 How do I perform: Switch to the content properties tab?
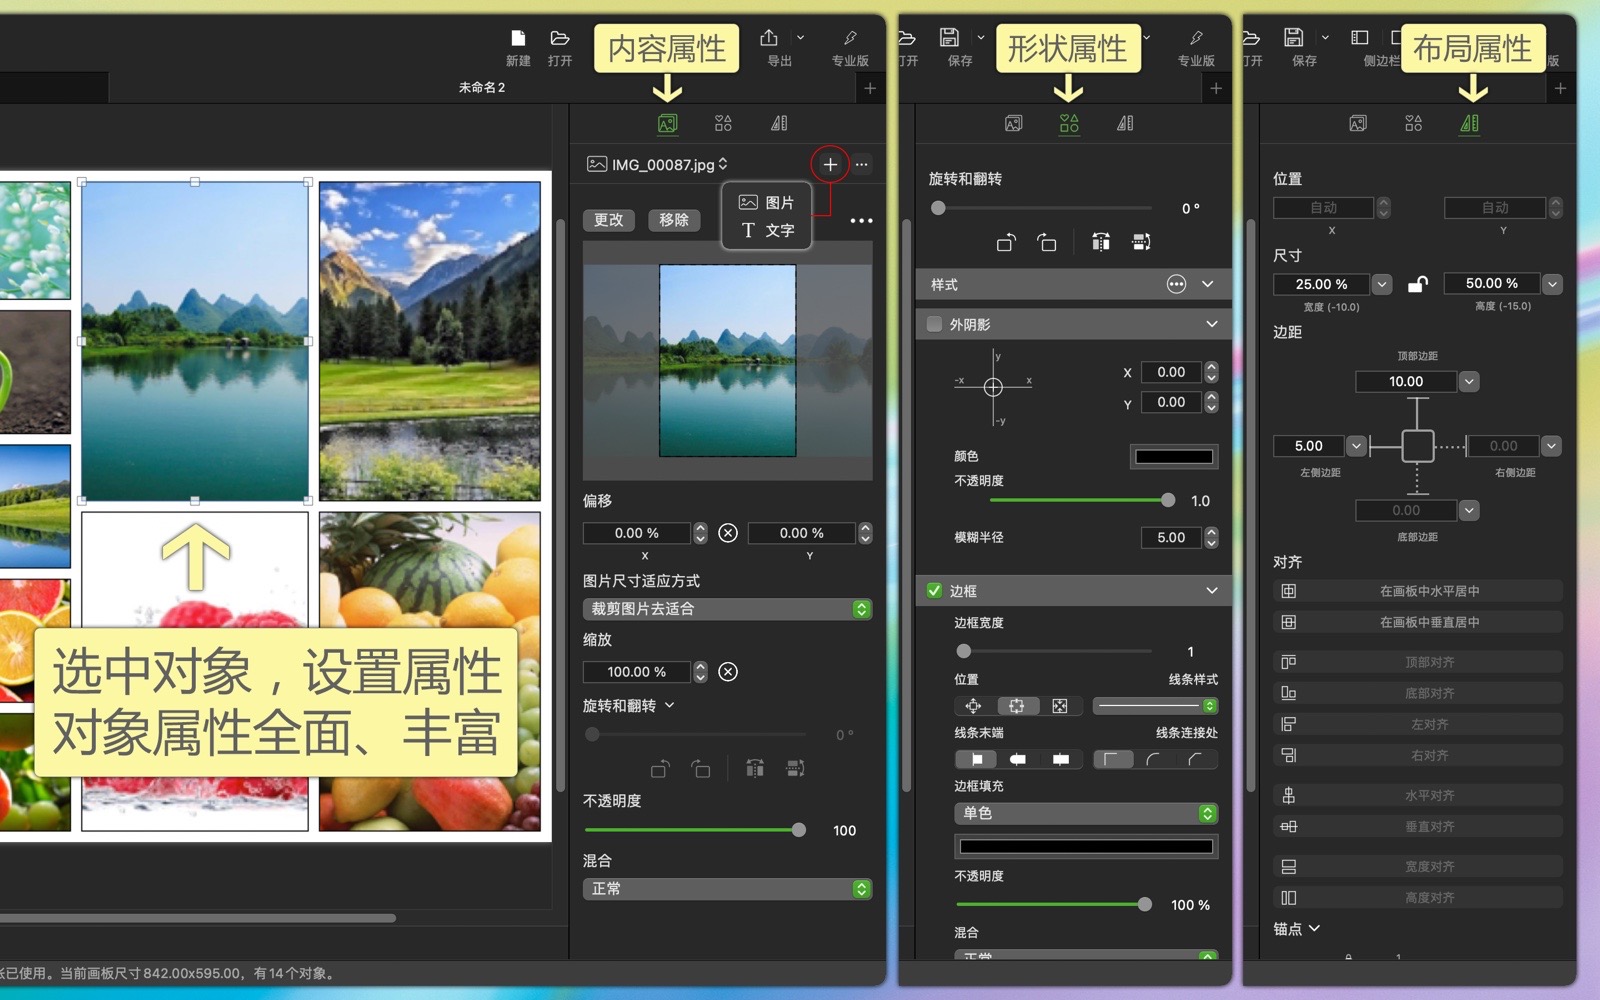667,123
